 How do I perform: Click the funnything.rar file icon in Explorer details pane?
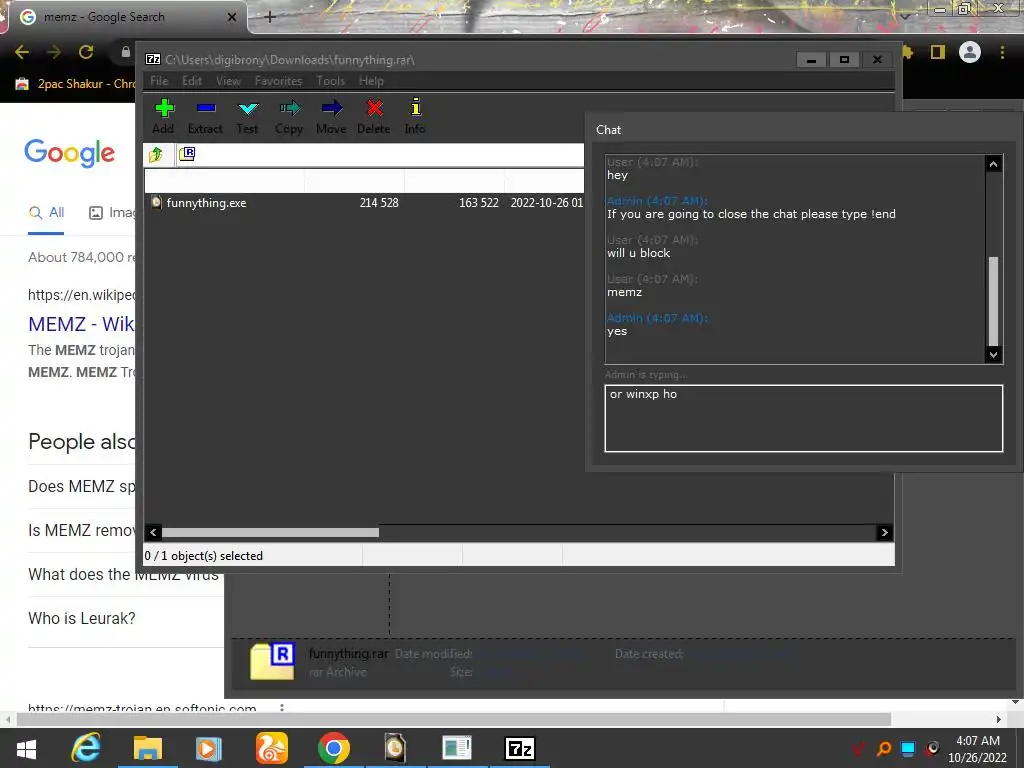273,662
